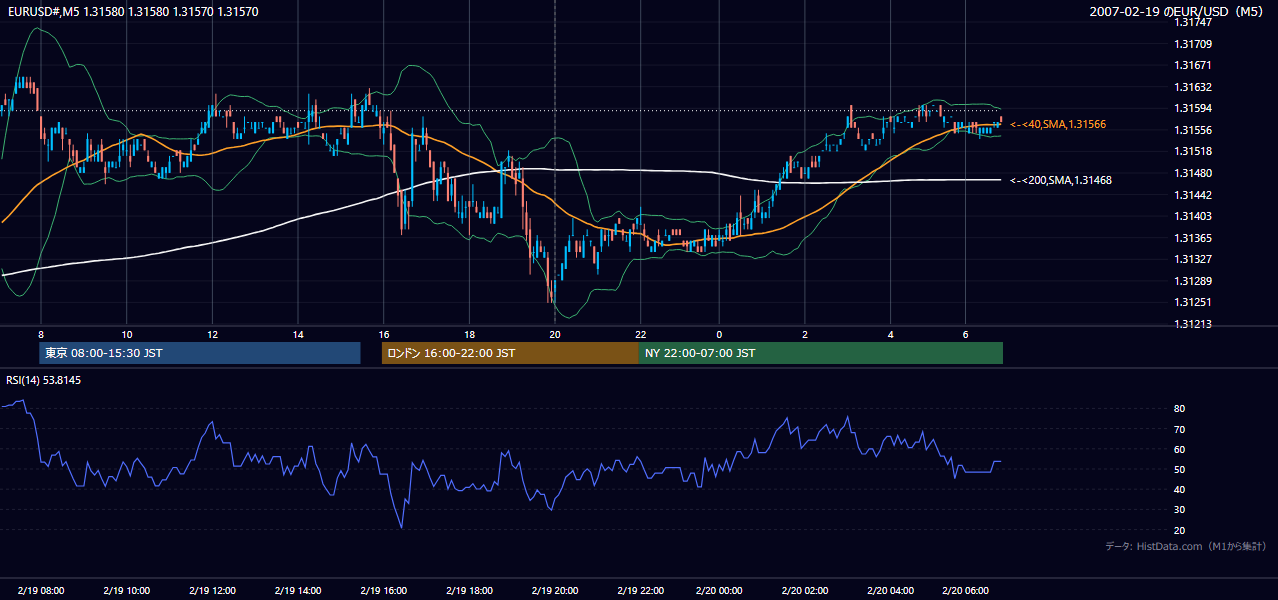Click price axis label 1.31480

pyautogui.click(x=1194, y=173)
